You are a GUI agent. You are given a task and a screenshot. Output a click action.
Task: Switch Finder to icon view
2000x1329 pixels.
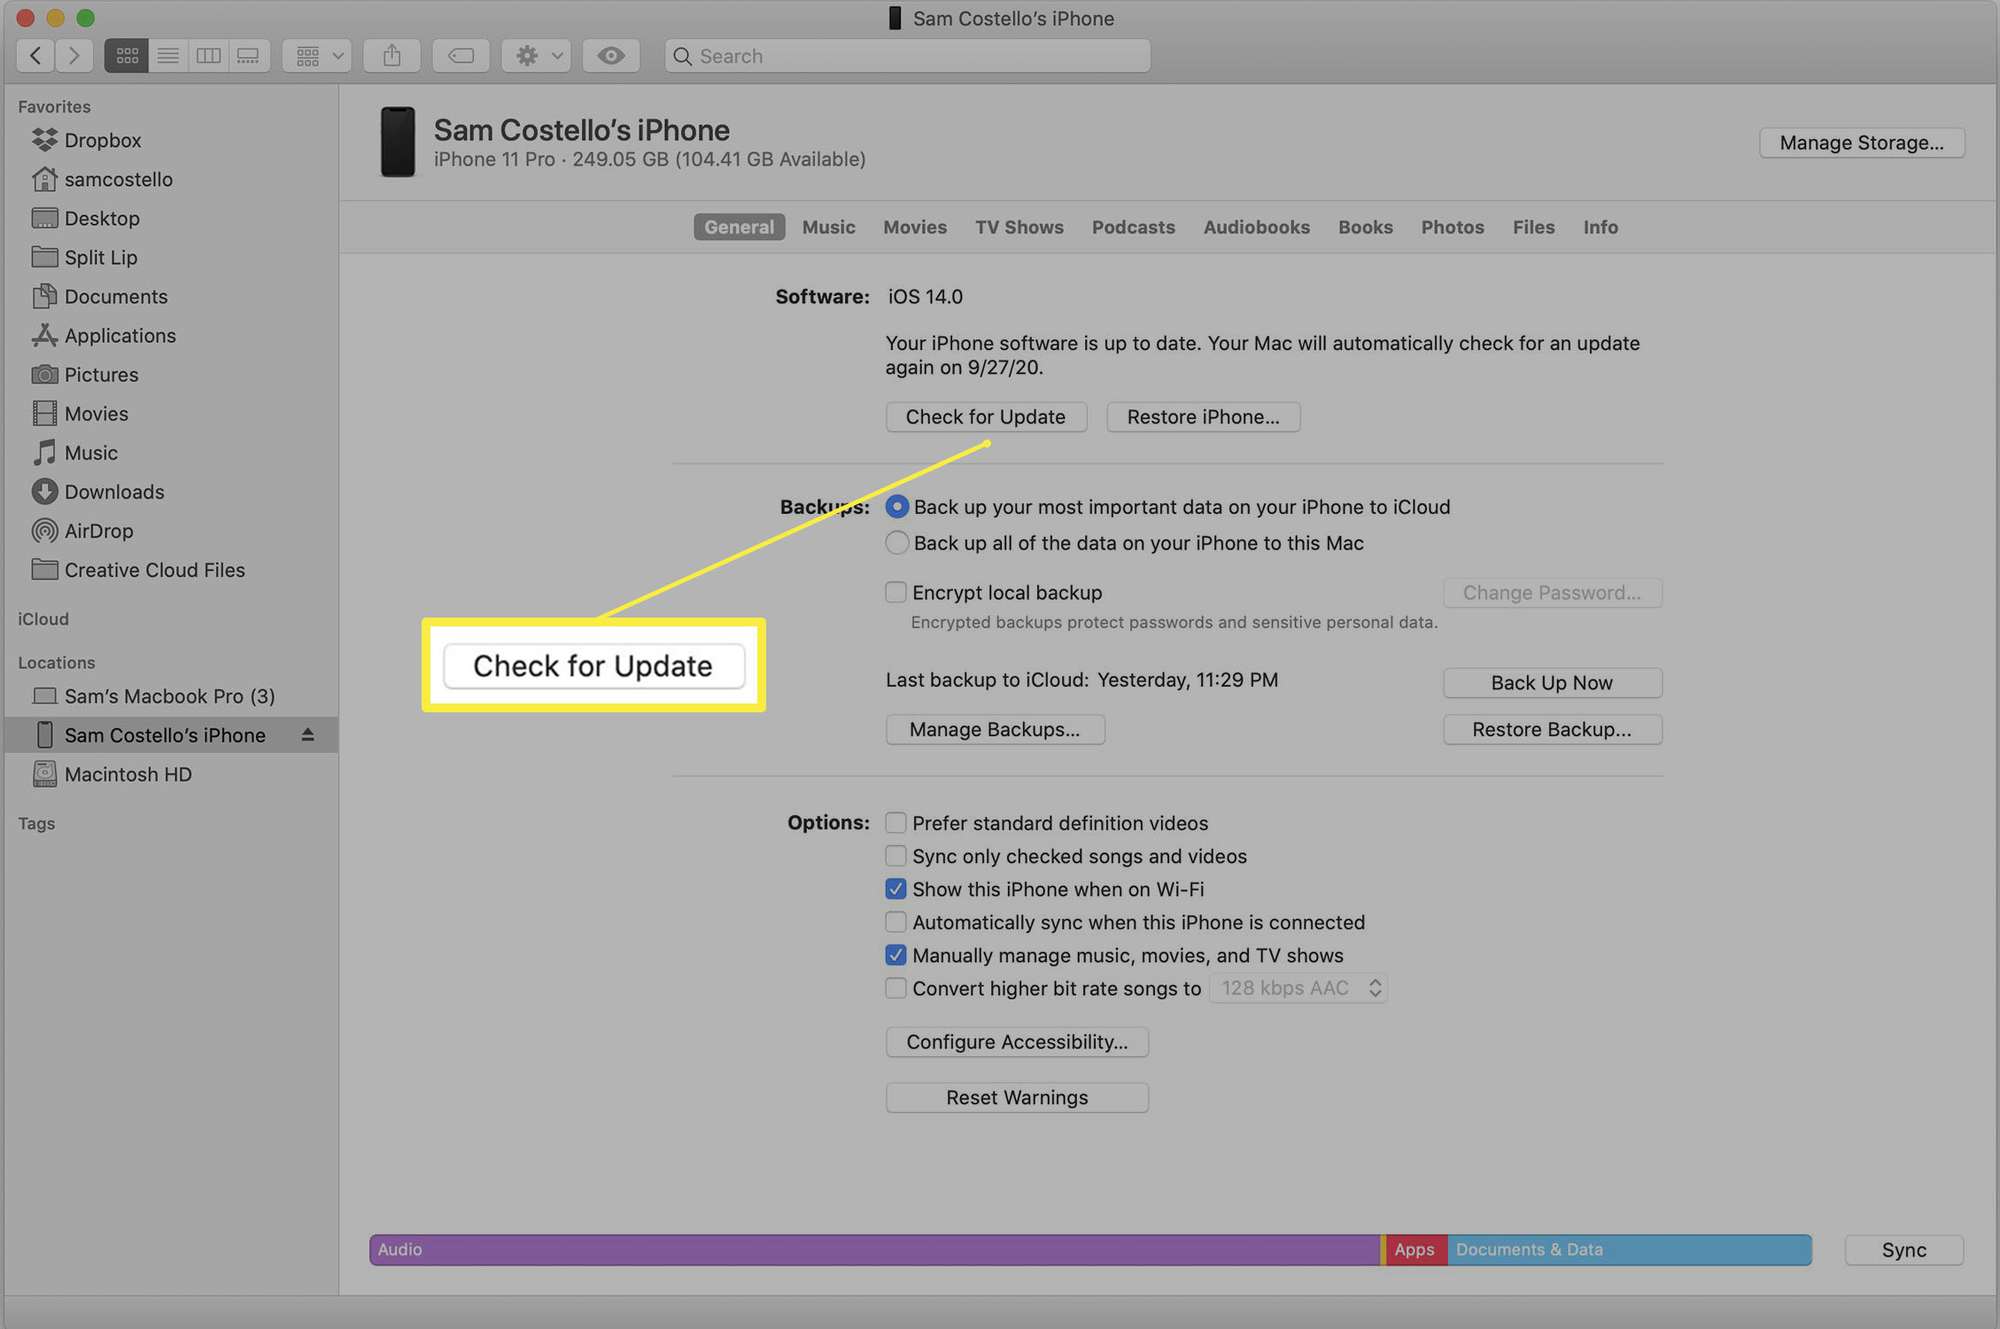point(127,56)
